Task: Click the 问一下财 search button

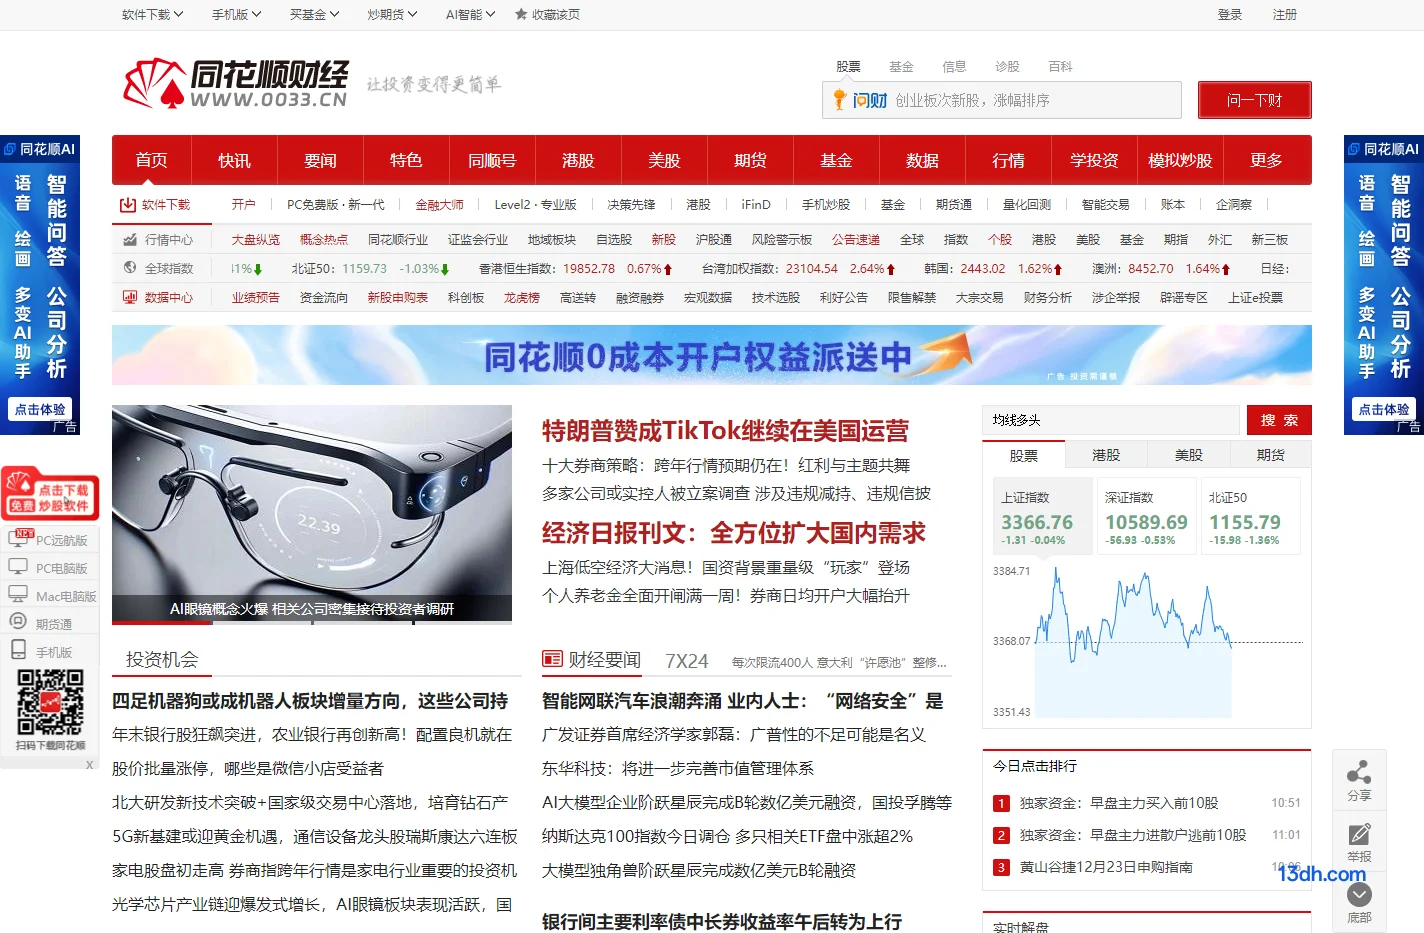Action: pos(1254,100)
